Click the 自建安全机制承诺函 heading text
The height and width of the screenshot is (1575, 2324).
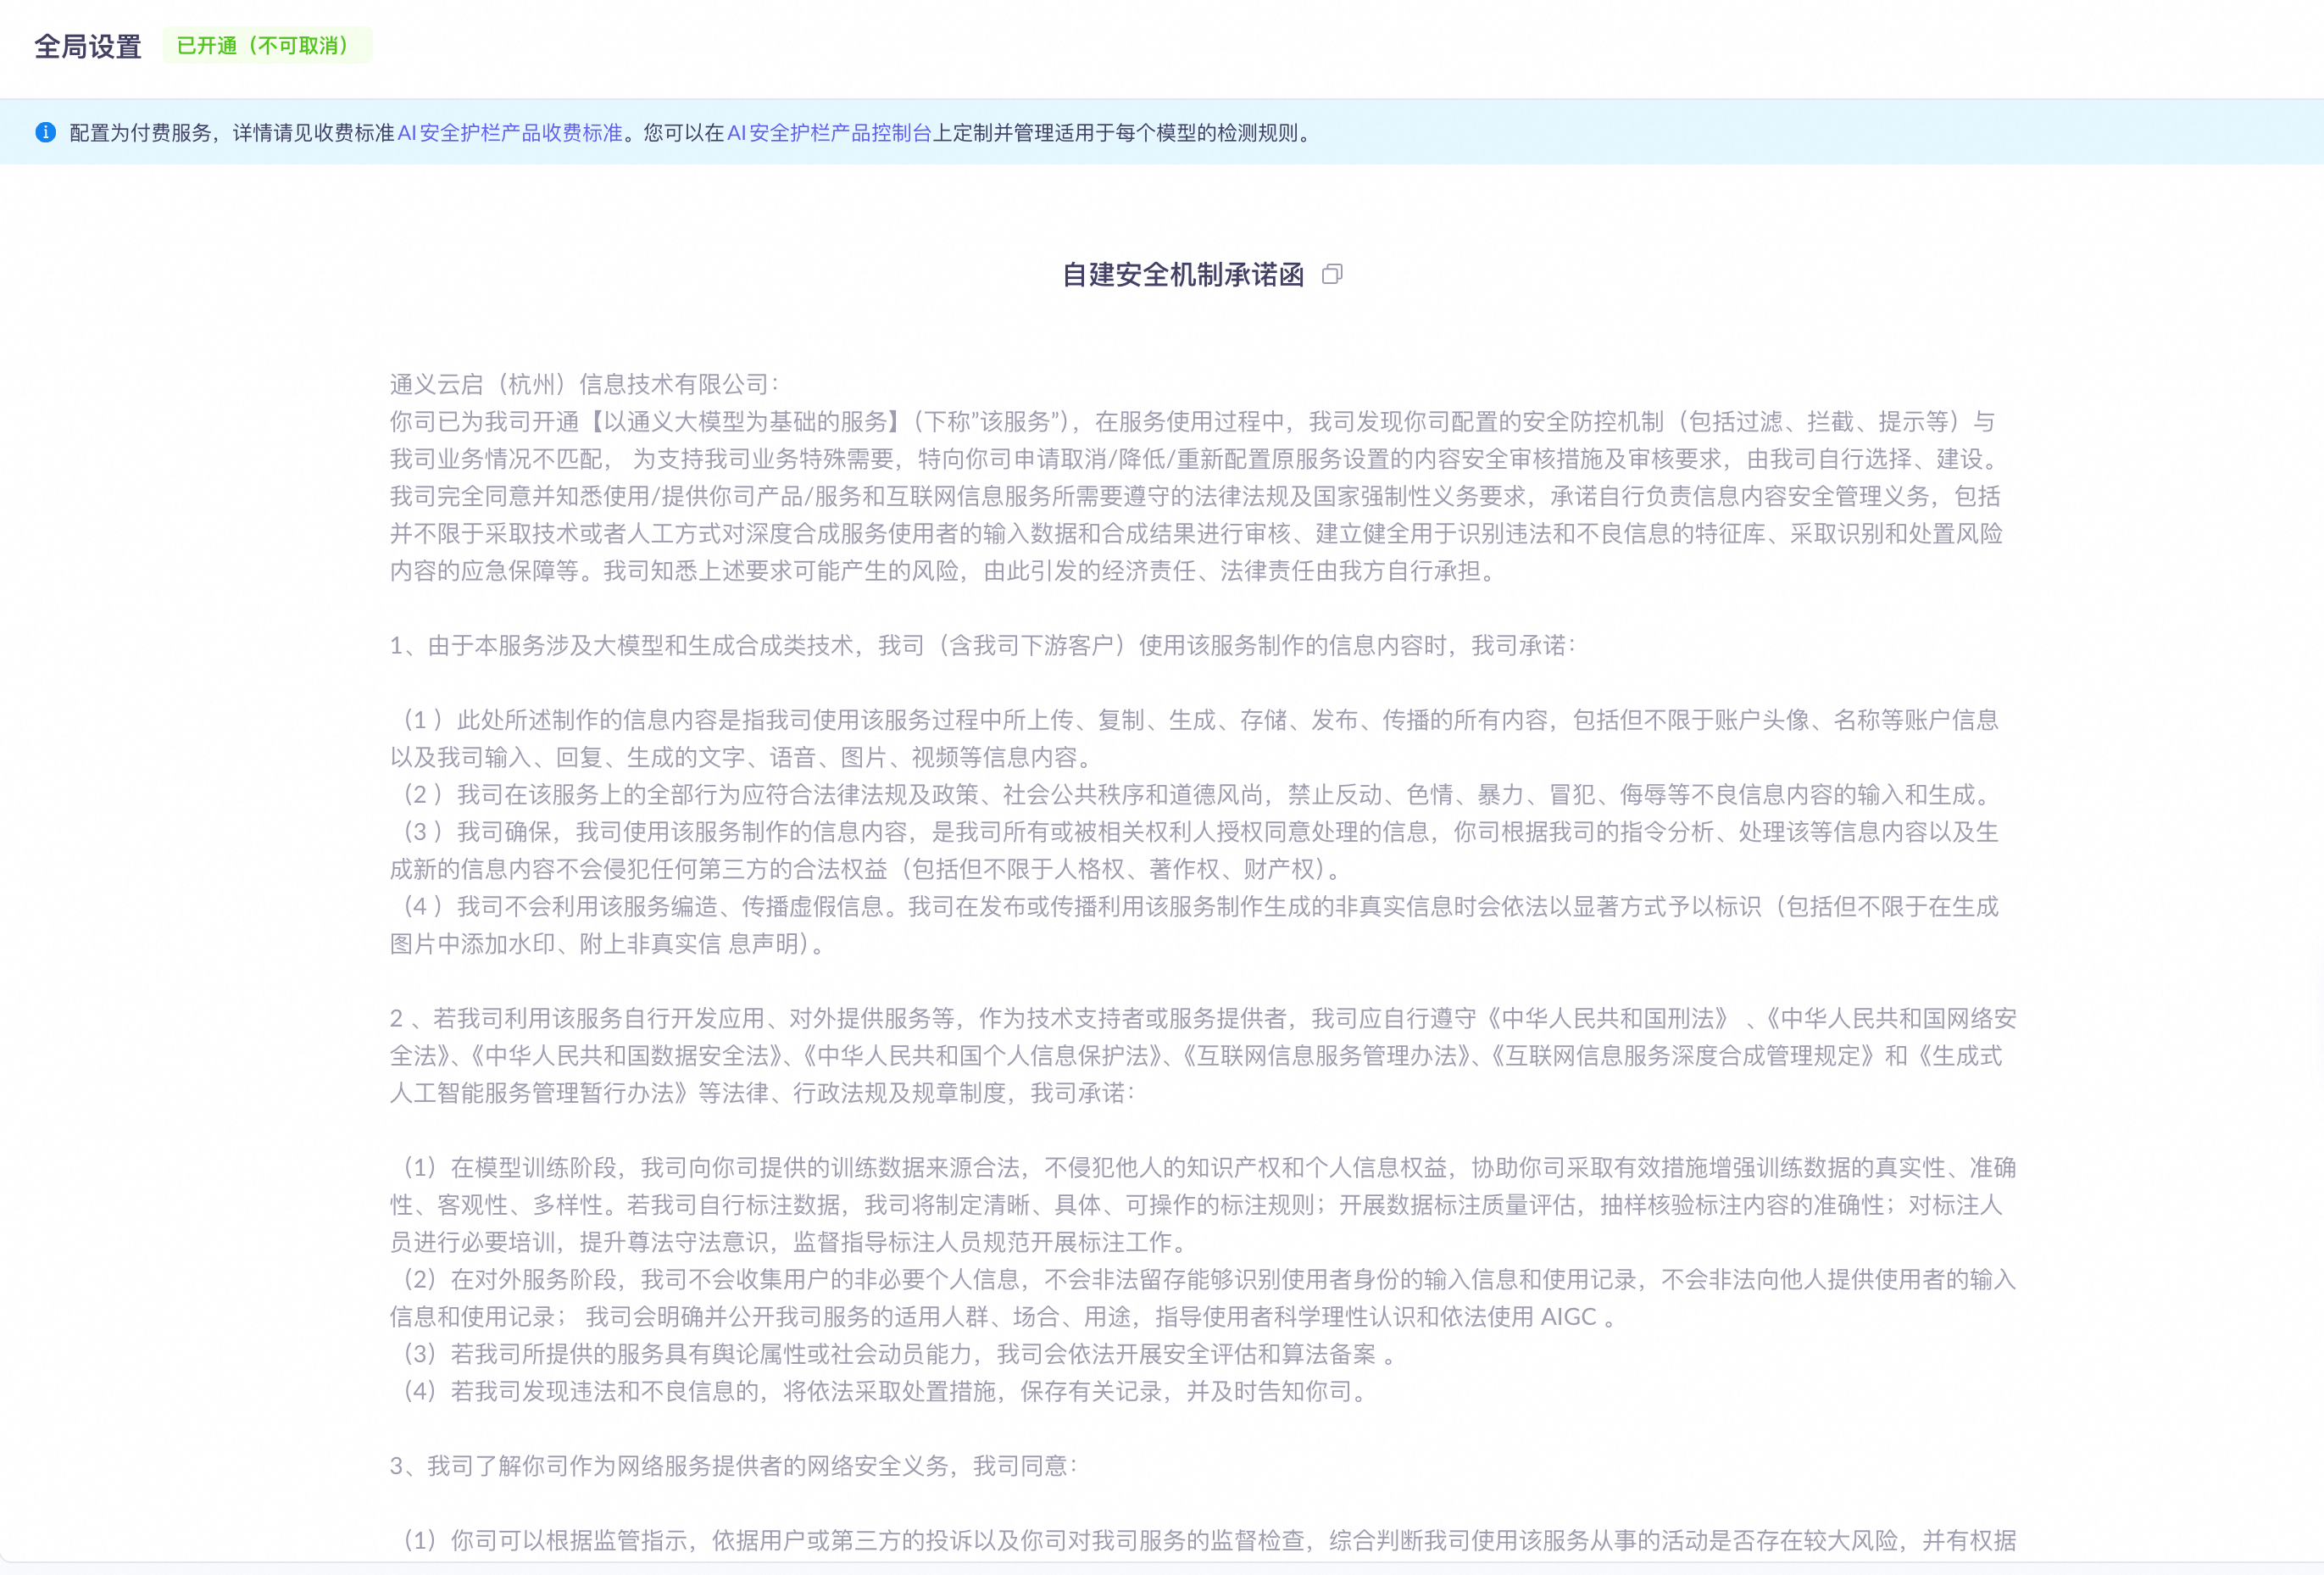click(1182, 275)
